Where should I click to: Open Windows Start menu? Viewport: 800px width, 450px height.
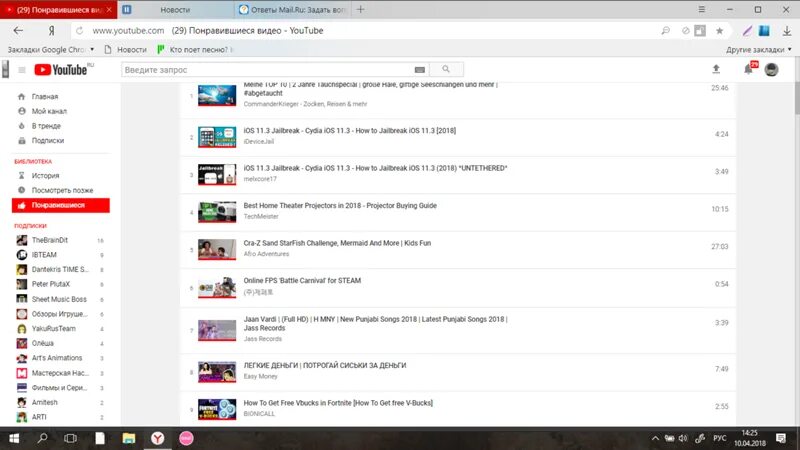tap(14, 438)
